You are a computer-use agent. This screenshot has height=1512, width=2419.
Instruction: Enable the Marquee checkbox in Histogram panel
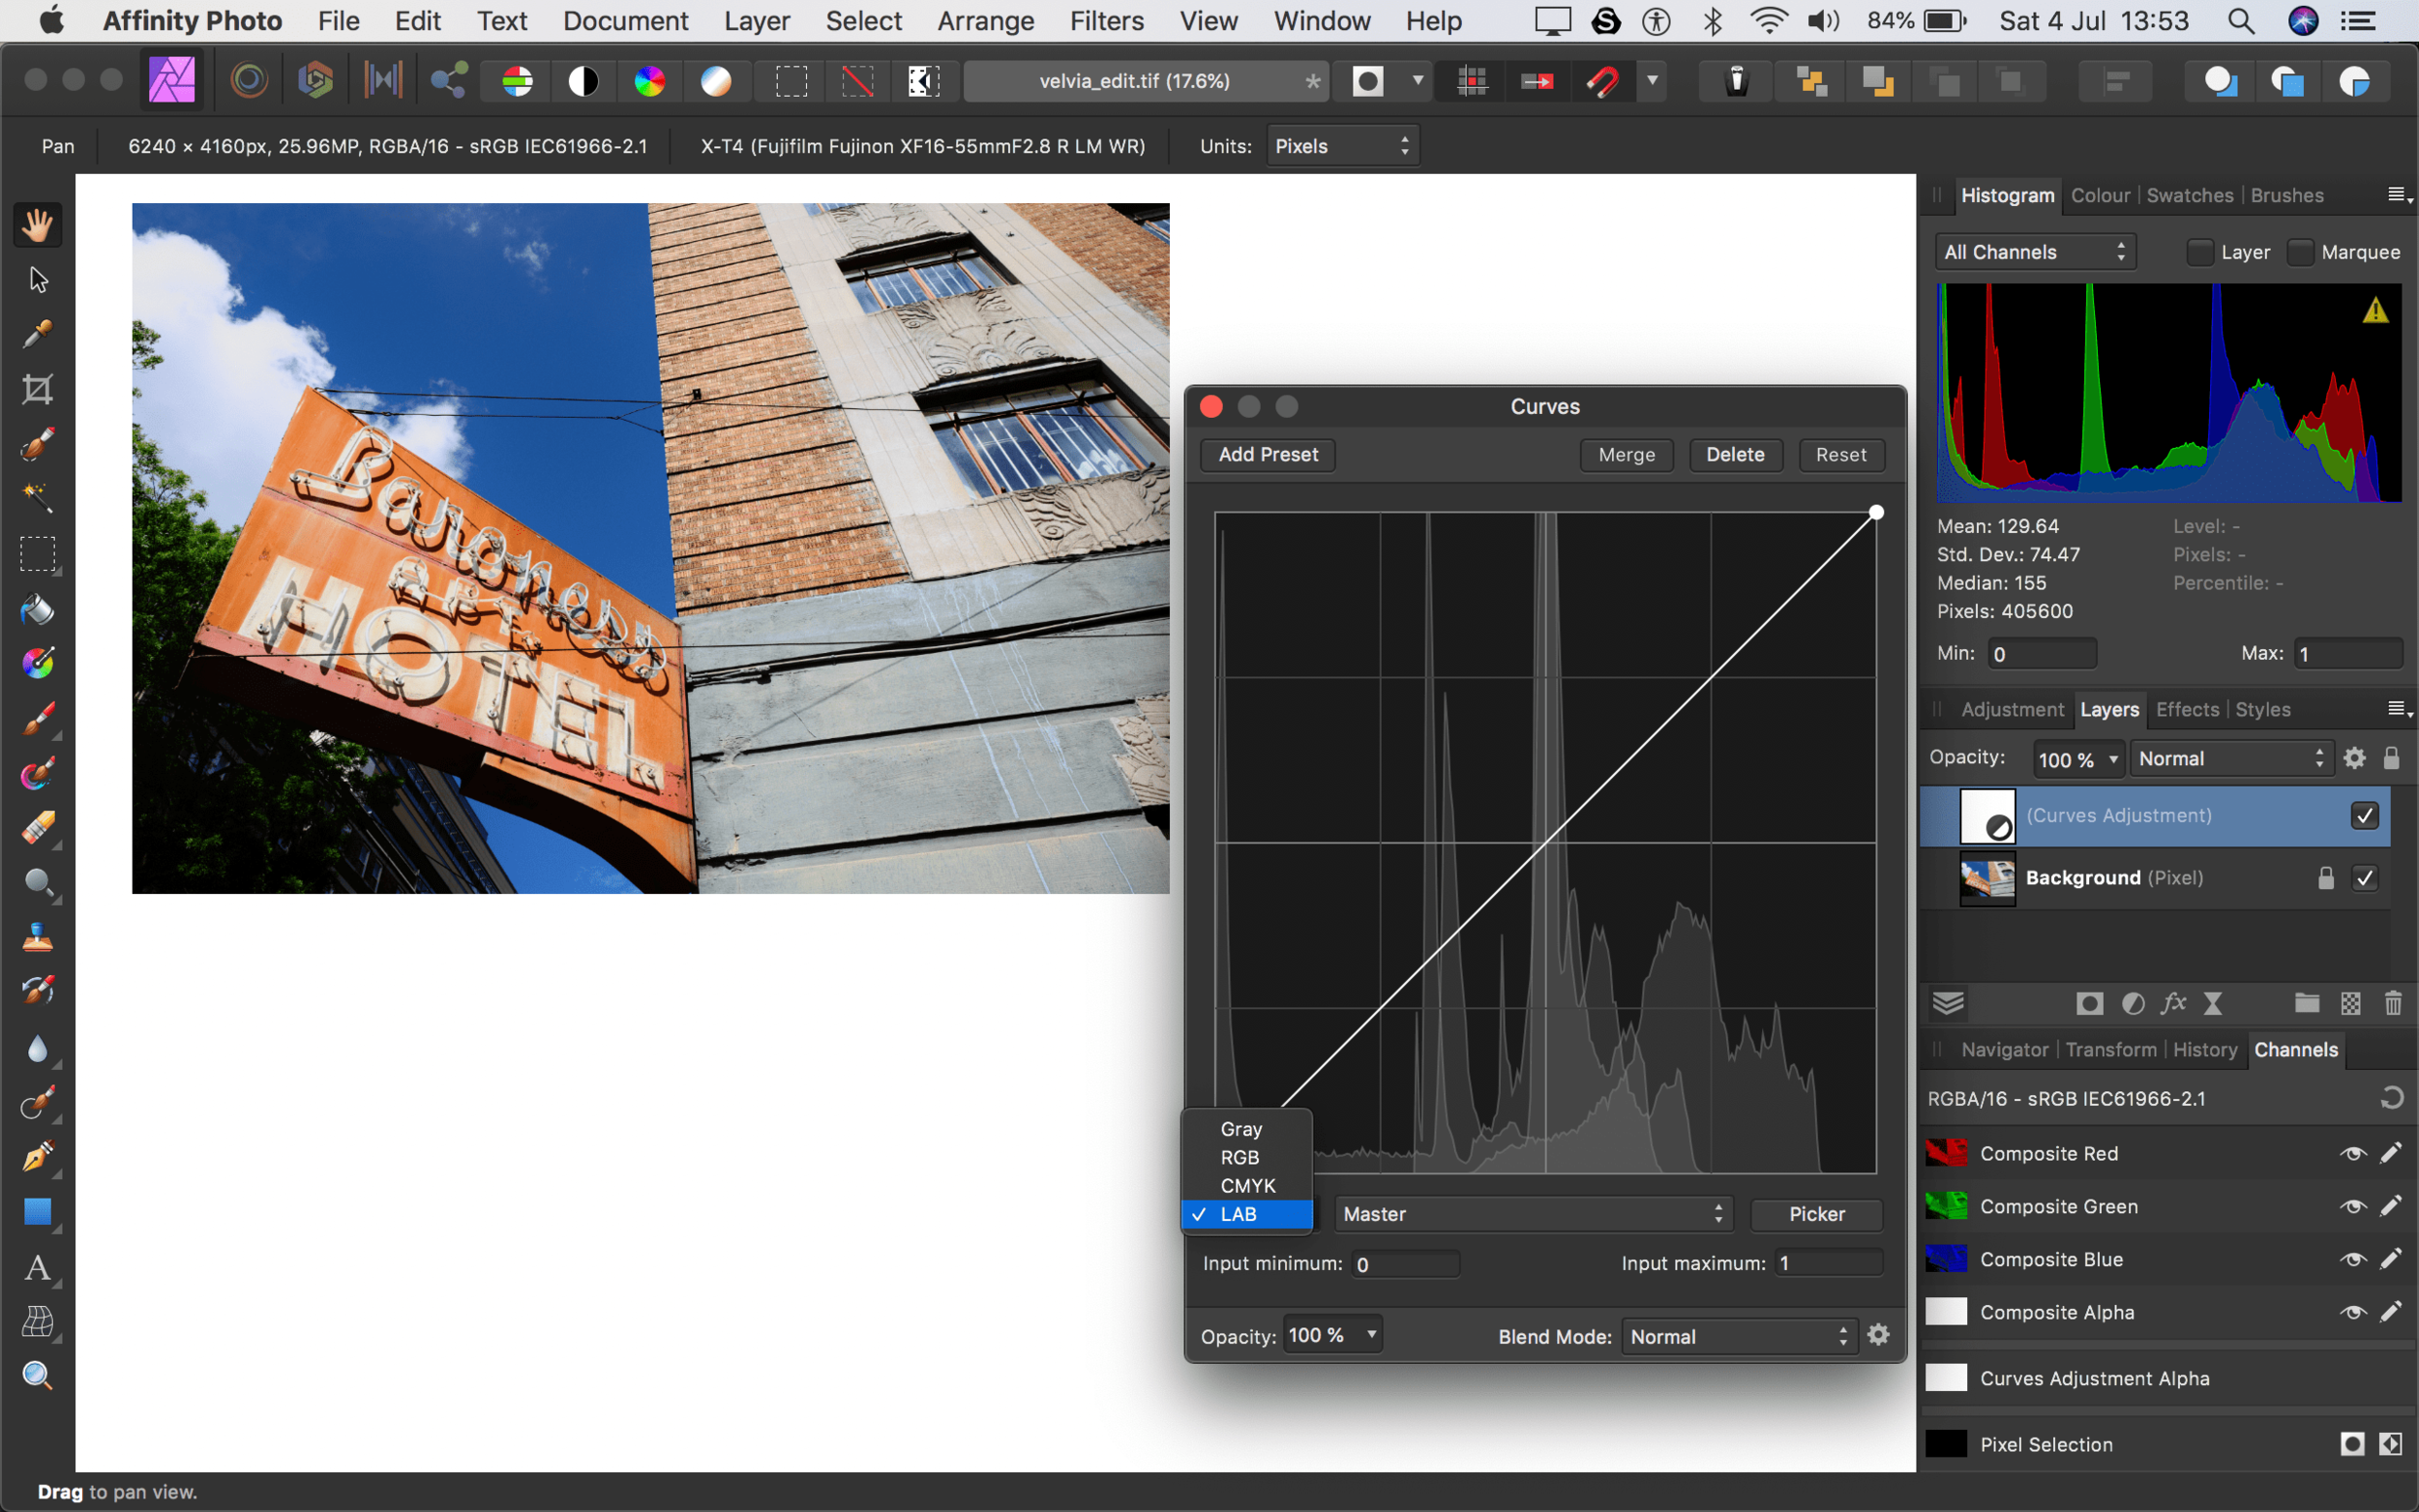pos(2301,252)
